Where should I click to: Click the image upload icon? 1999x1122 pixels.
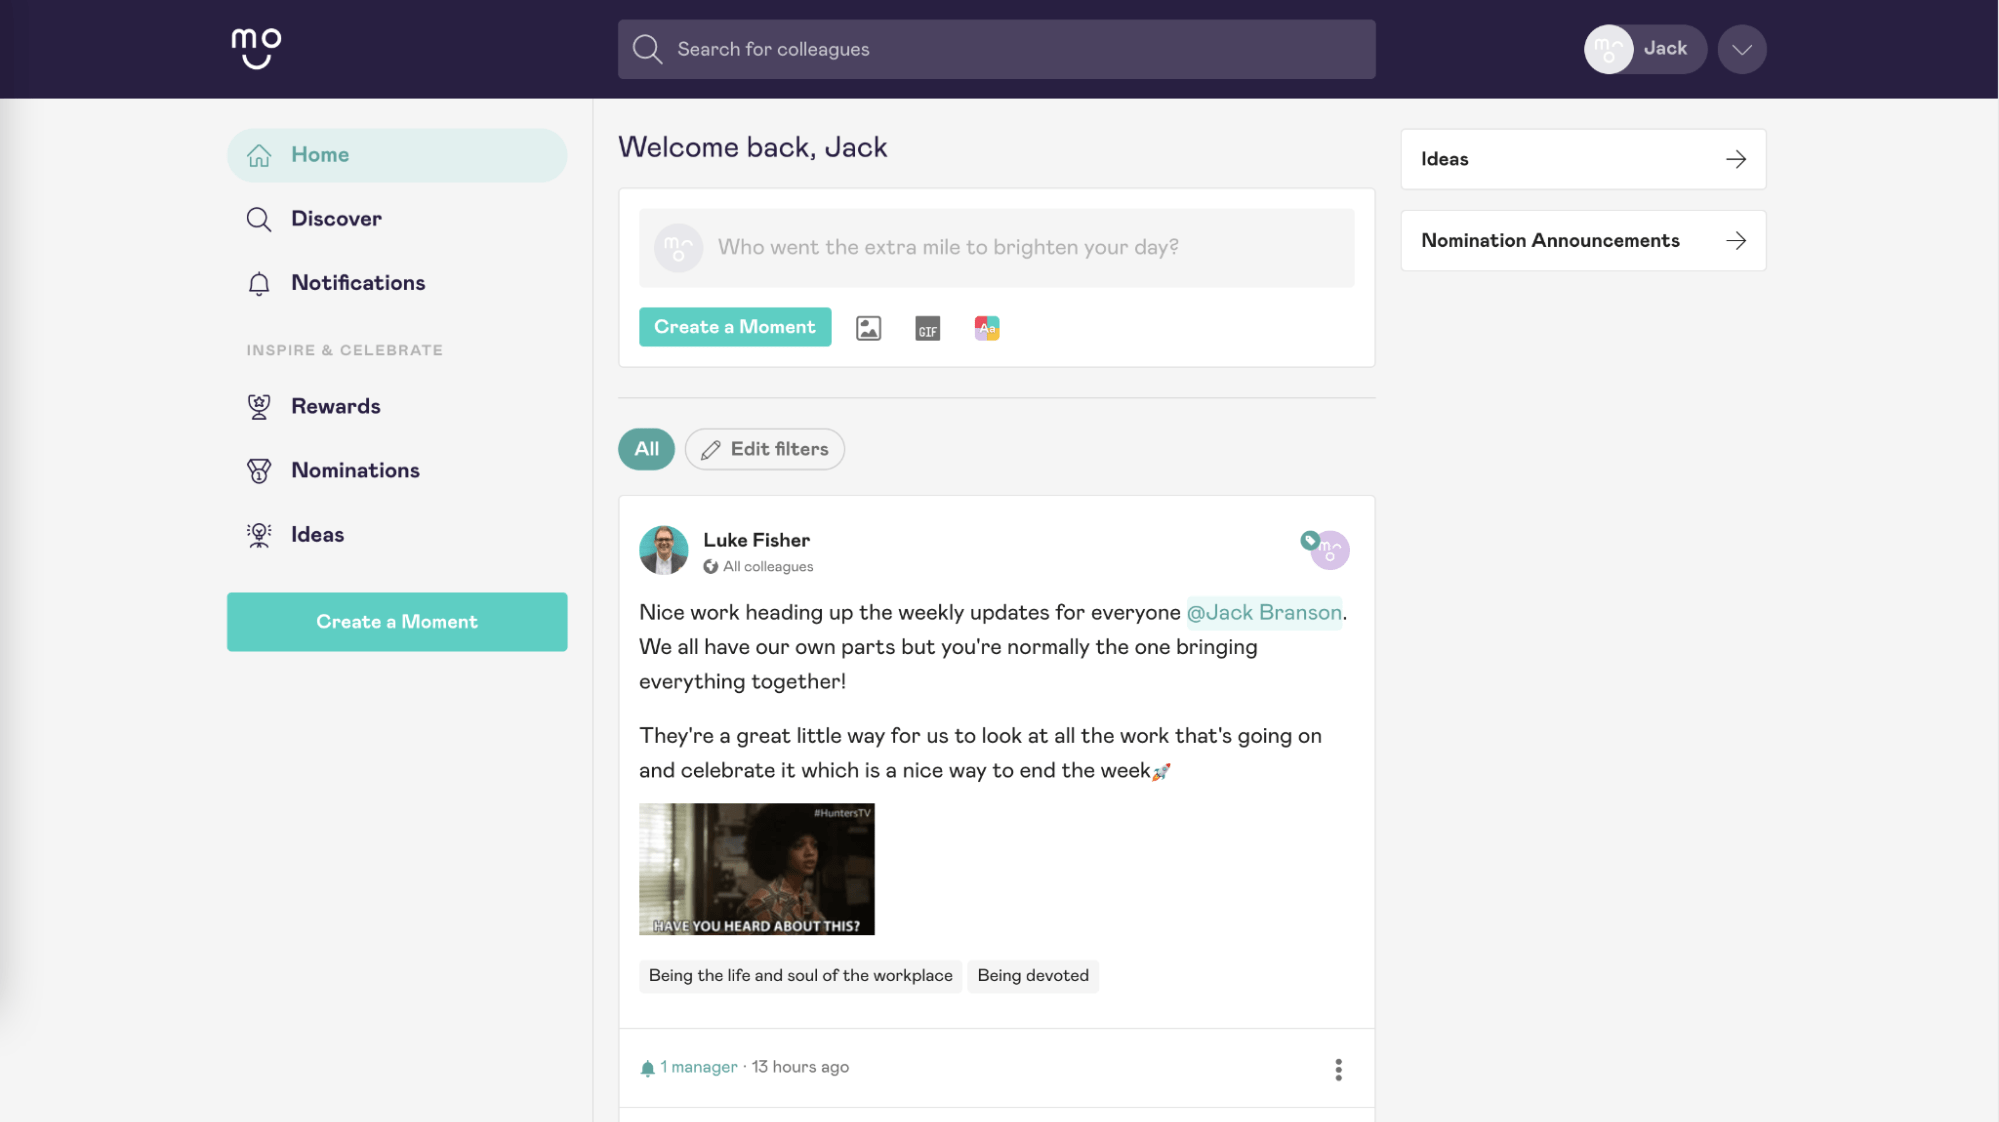click(868, 328)
